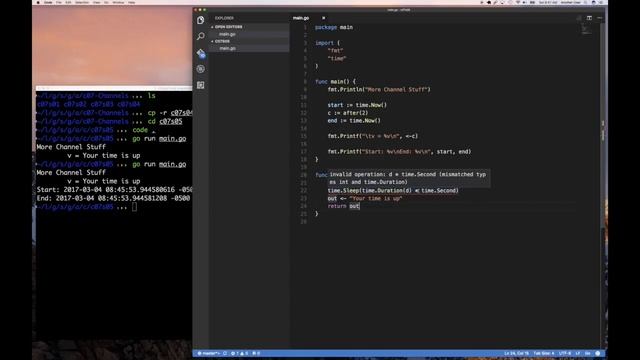This screenshot has height=360, width=640.
Task: Click the 'end := time.Now()' line
Action: point(353,120)
